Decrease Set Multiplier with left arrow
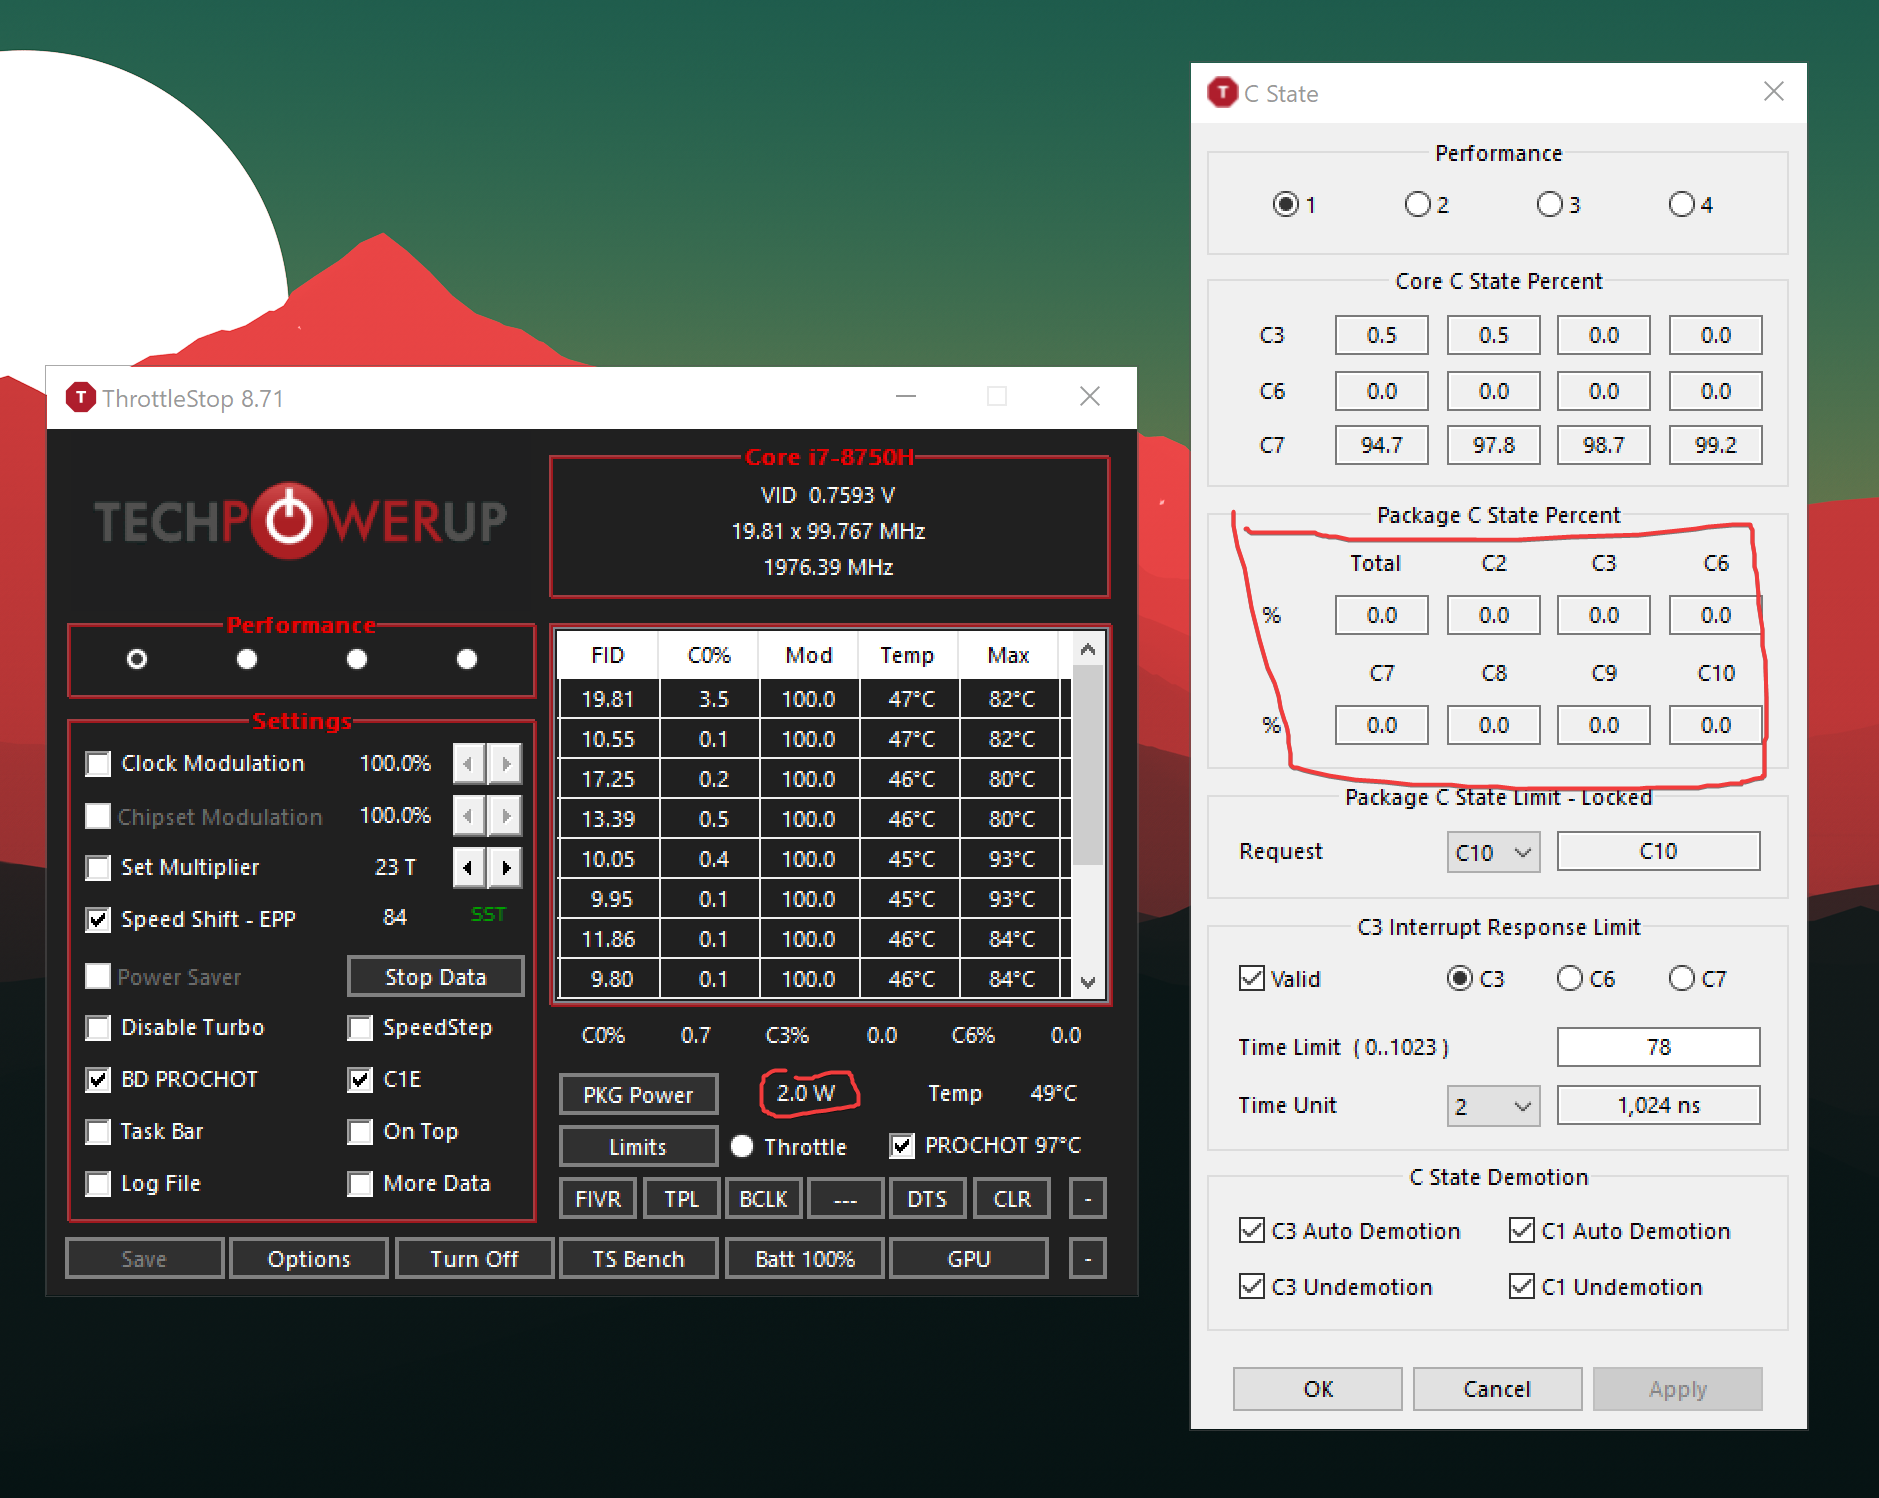 coord(468,868)
